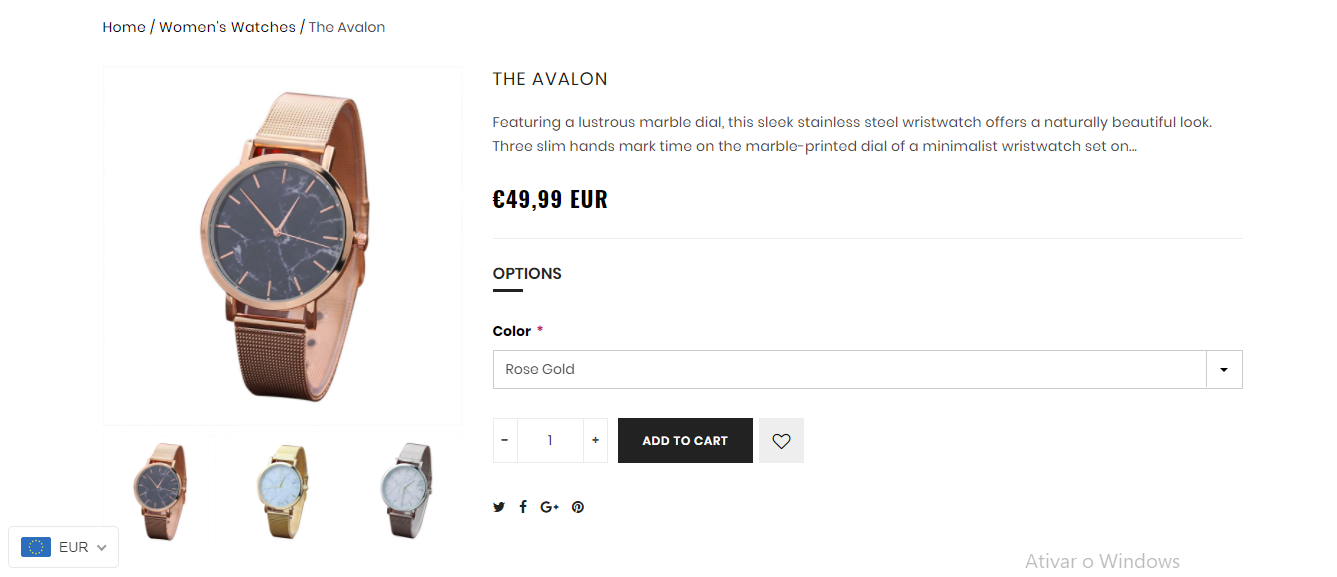Click the Add to Cart button

[685, 441]
